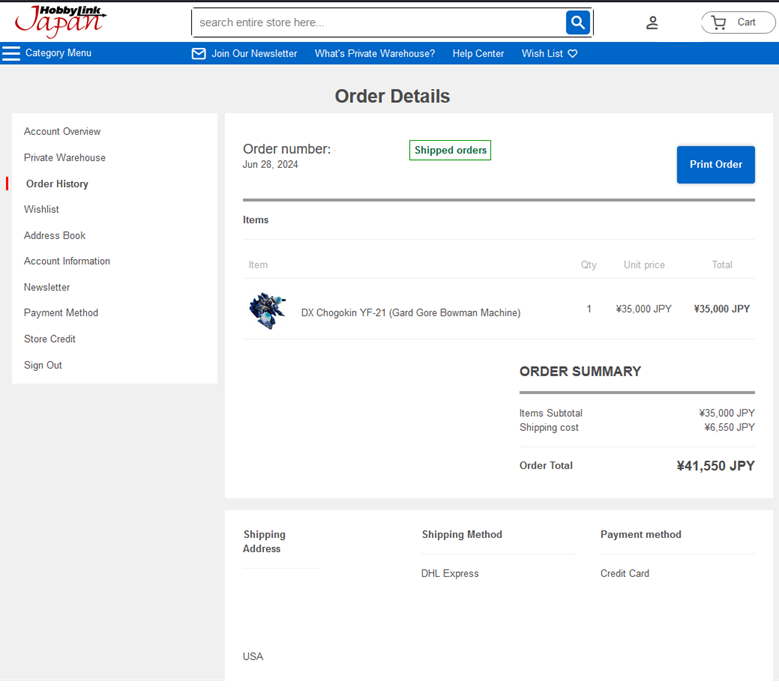Open Join Our Newsletter link
Image resolution: width=779 pixels, height=690 pixels.
254,54
